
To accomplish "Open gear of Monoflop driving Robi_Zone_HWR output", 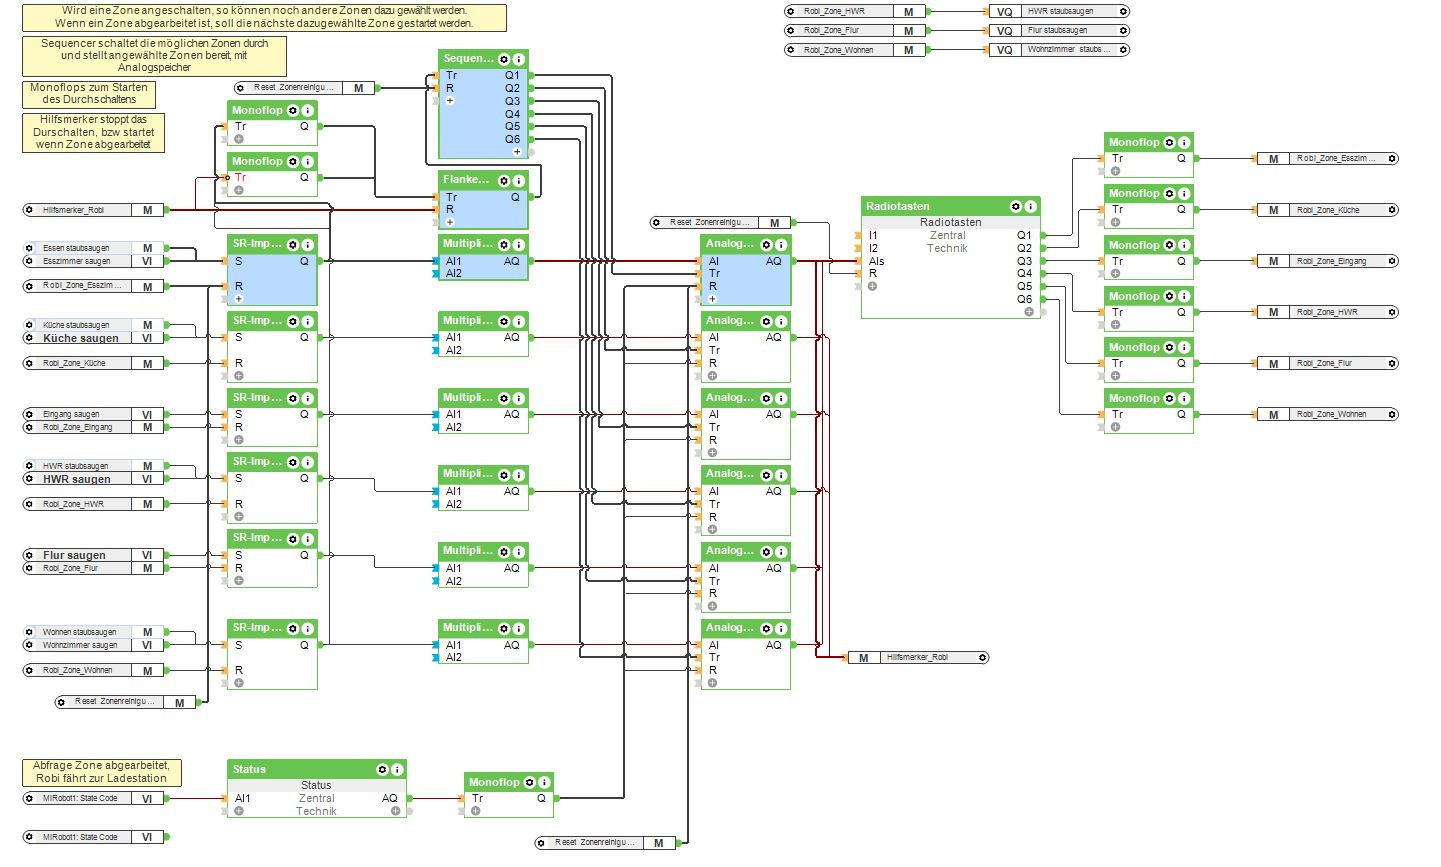I will pyautogui.click(x=1169, y=296).
